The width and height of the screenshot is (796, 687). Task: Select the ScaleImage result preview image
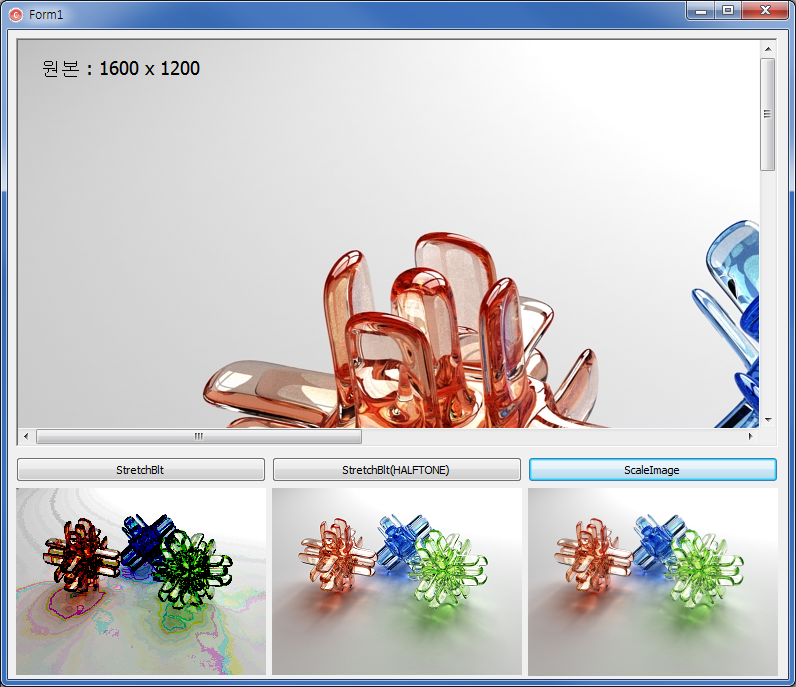tap(653, 581)
